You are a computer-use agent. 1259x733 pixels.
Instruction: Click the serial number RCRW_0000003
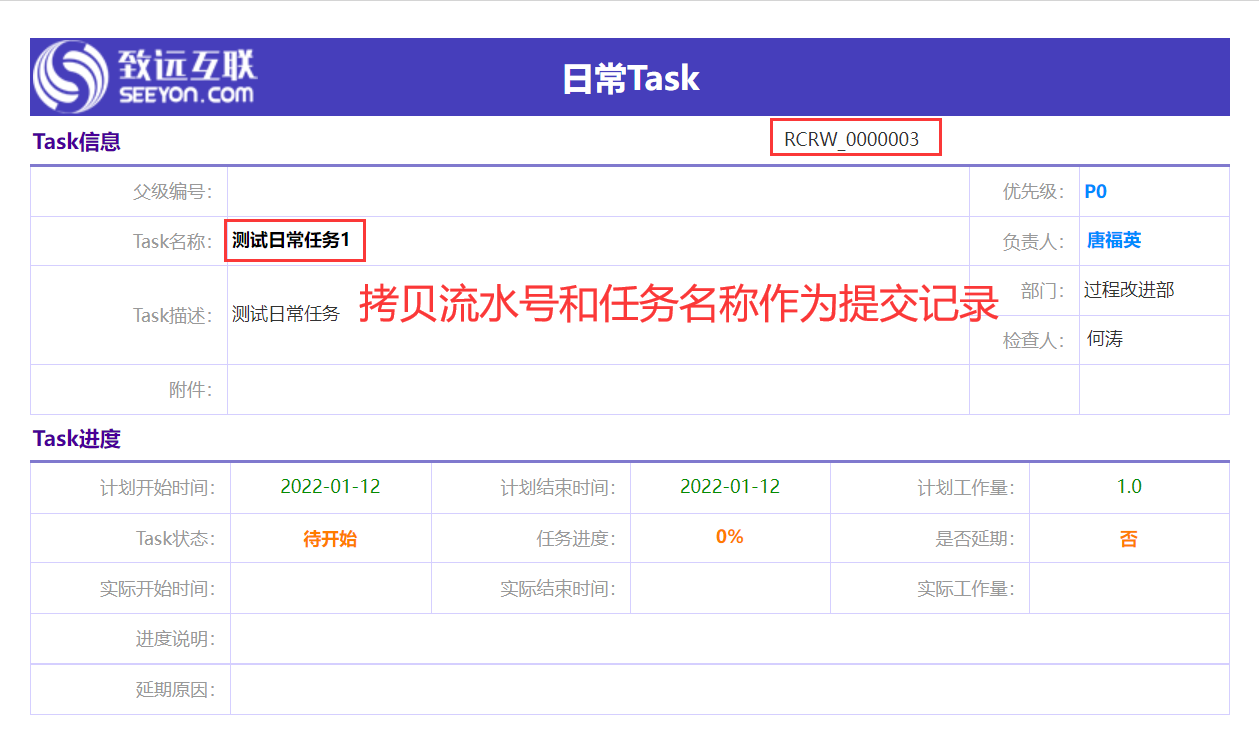coord(852,139)
